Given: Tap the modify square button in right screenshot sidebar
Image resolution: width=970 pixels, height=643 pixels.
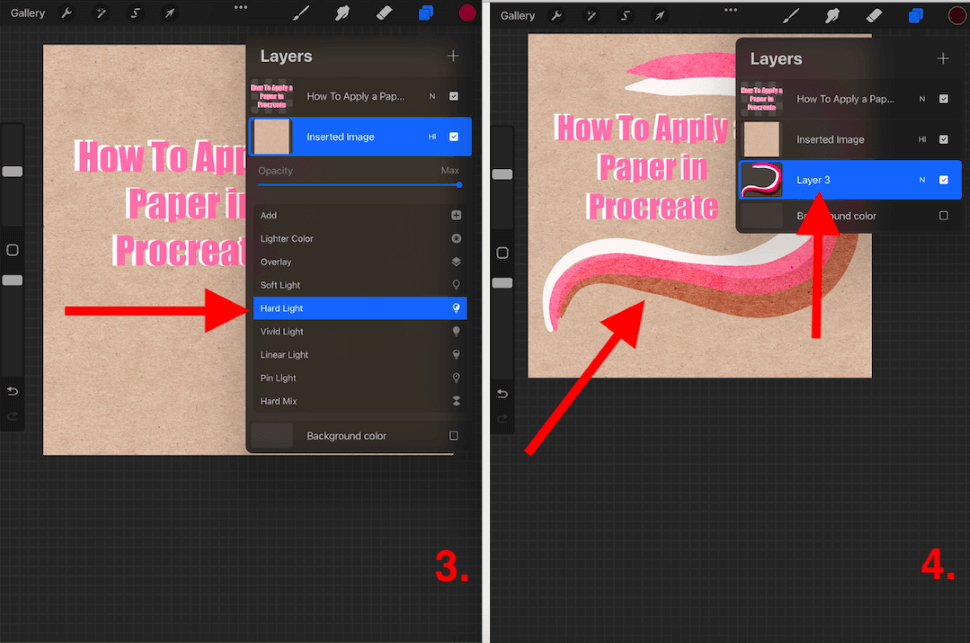Looking at the screenshot, I should pos(502,252).
